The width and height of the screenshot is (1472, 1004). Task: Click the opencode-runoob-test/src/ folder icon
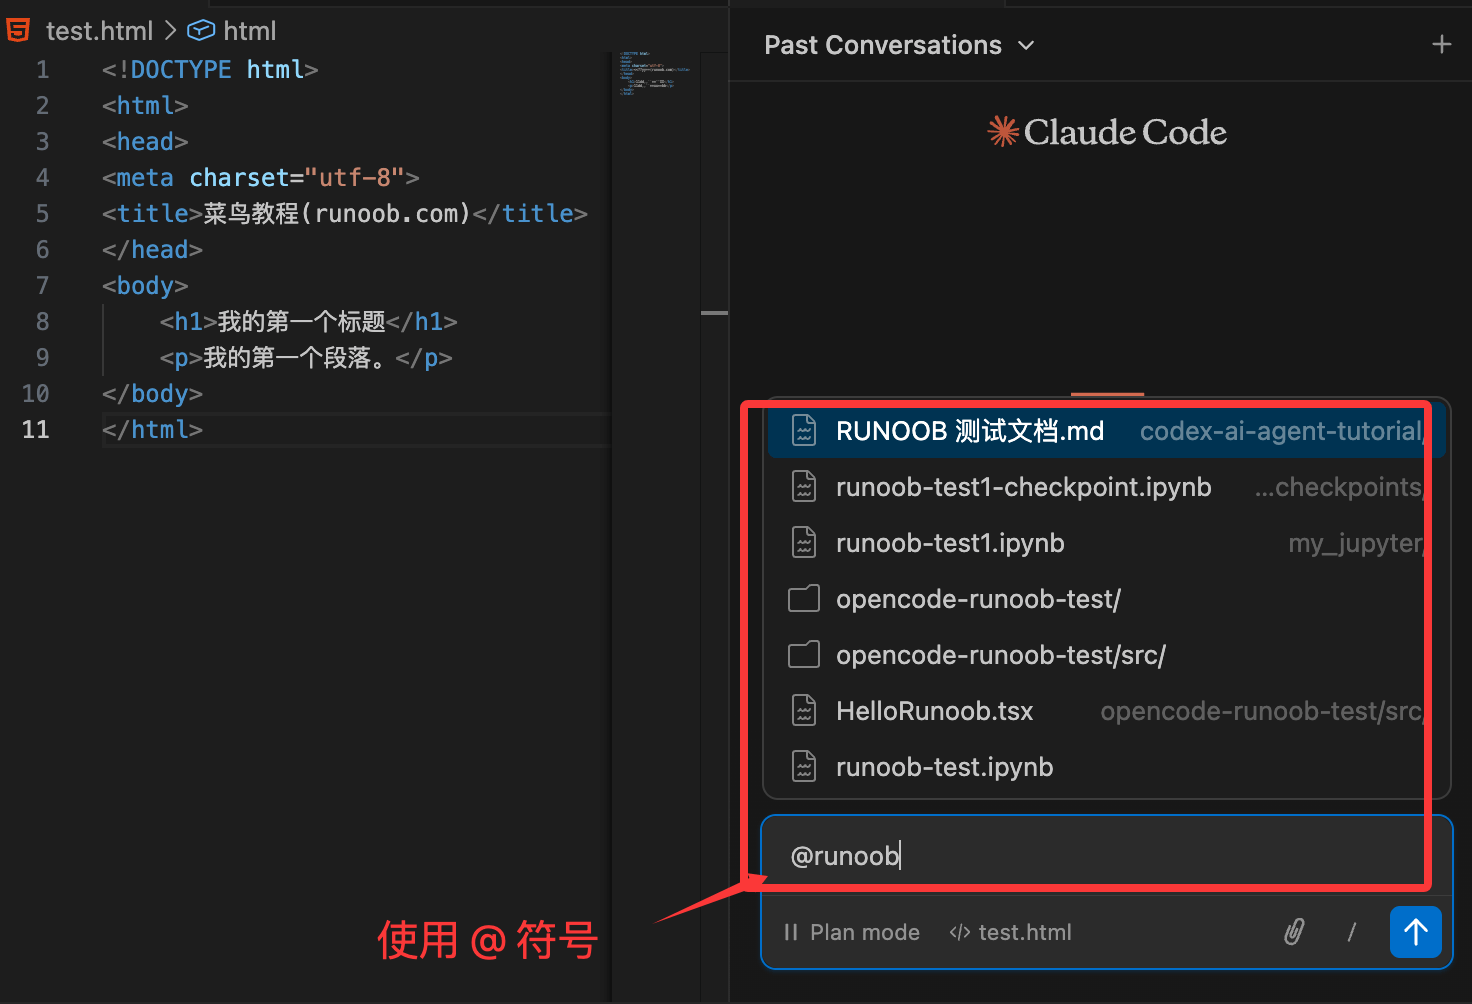804,655
